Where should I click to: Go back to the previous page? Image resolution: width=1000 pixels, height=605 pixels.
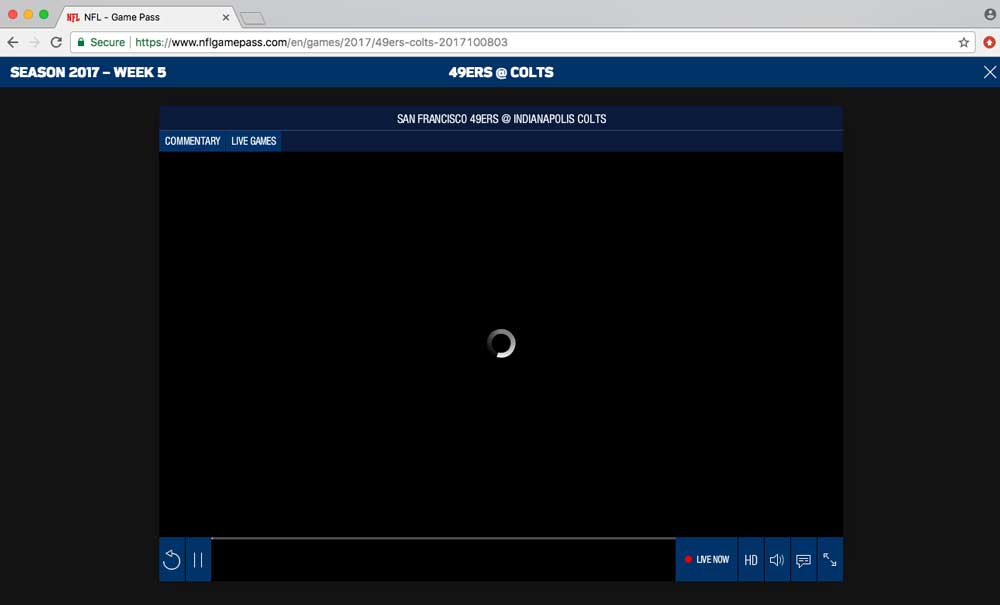point(13,42)
